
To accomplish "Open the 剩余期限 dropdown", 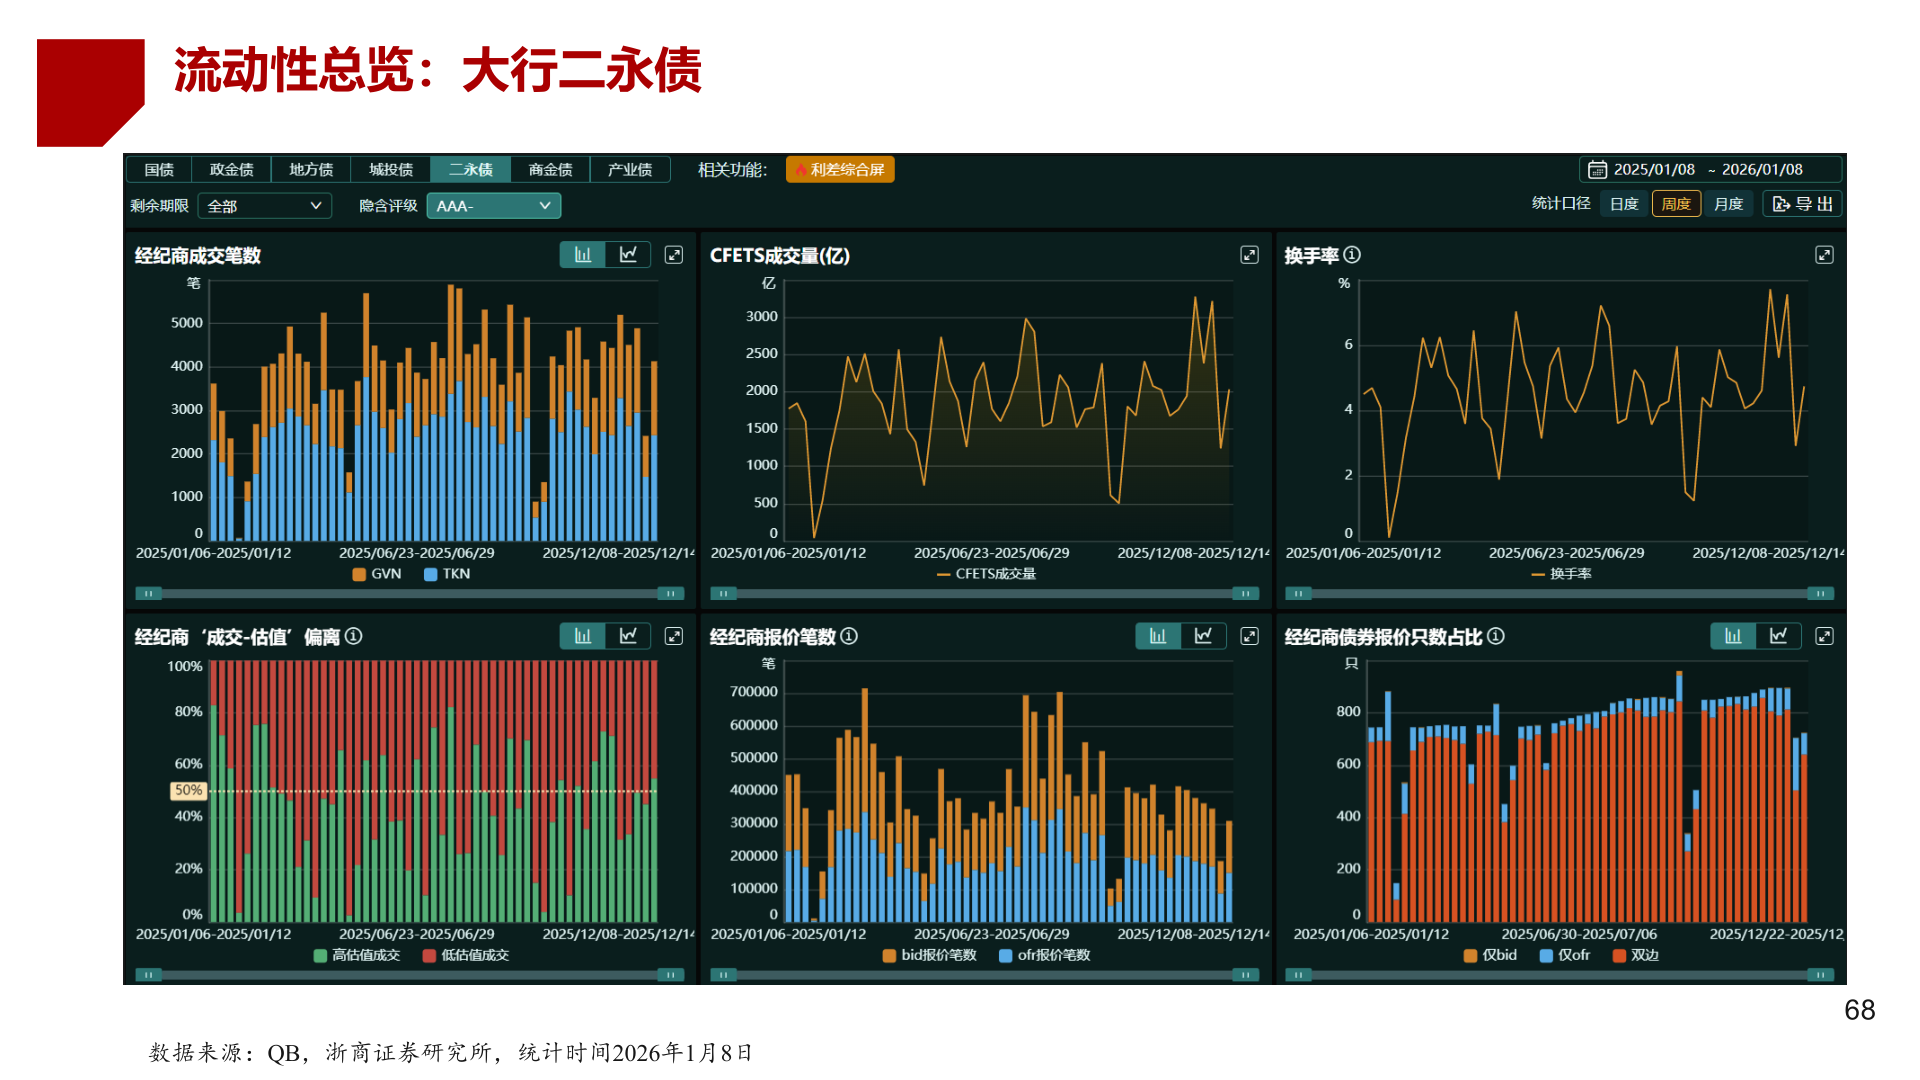I will click(x=264, y=206).
